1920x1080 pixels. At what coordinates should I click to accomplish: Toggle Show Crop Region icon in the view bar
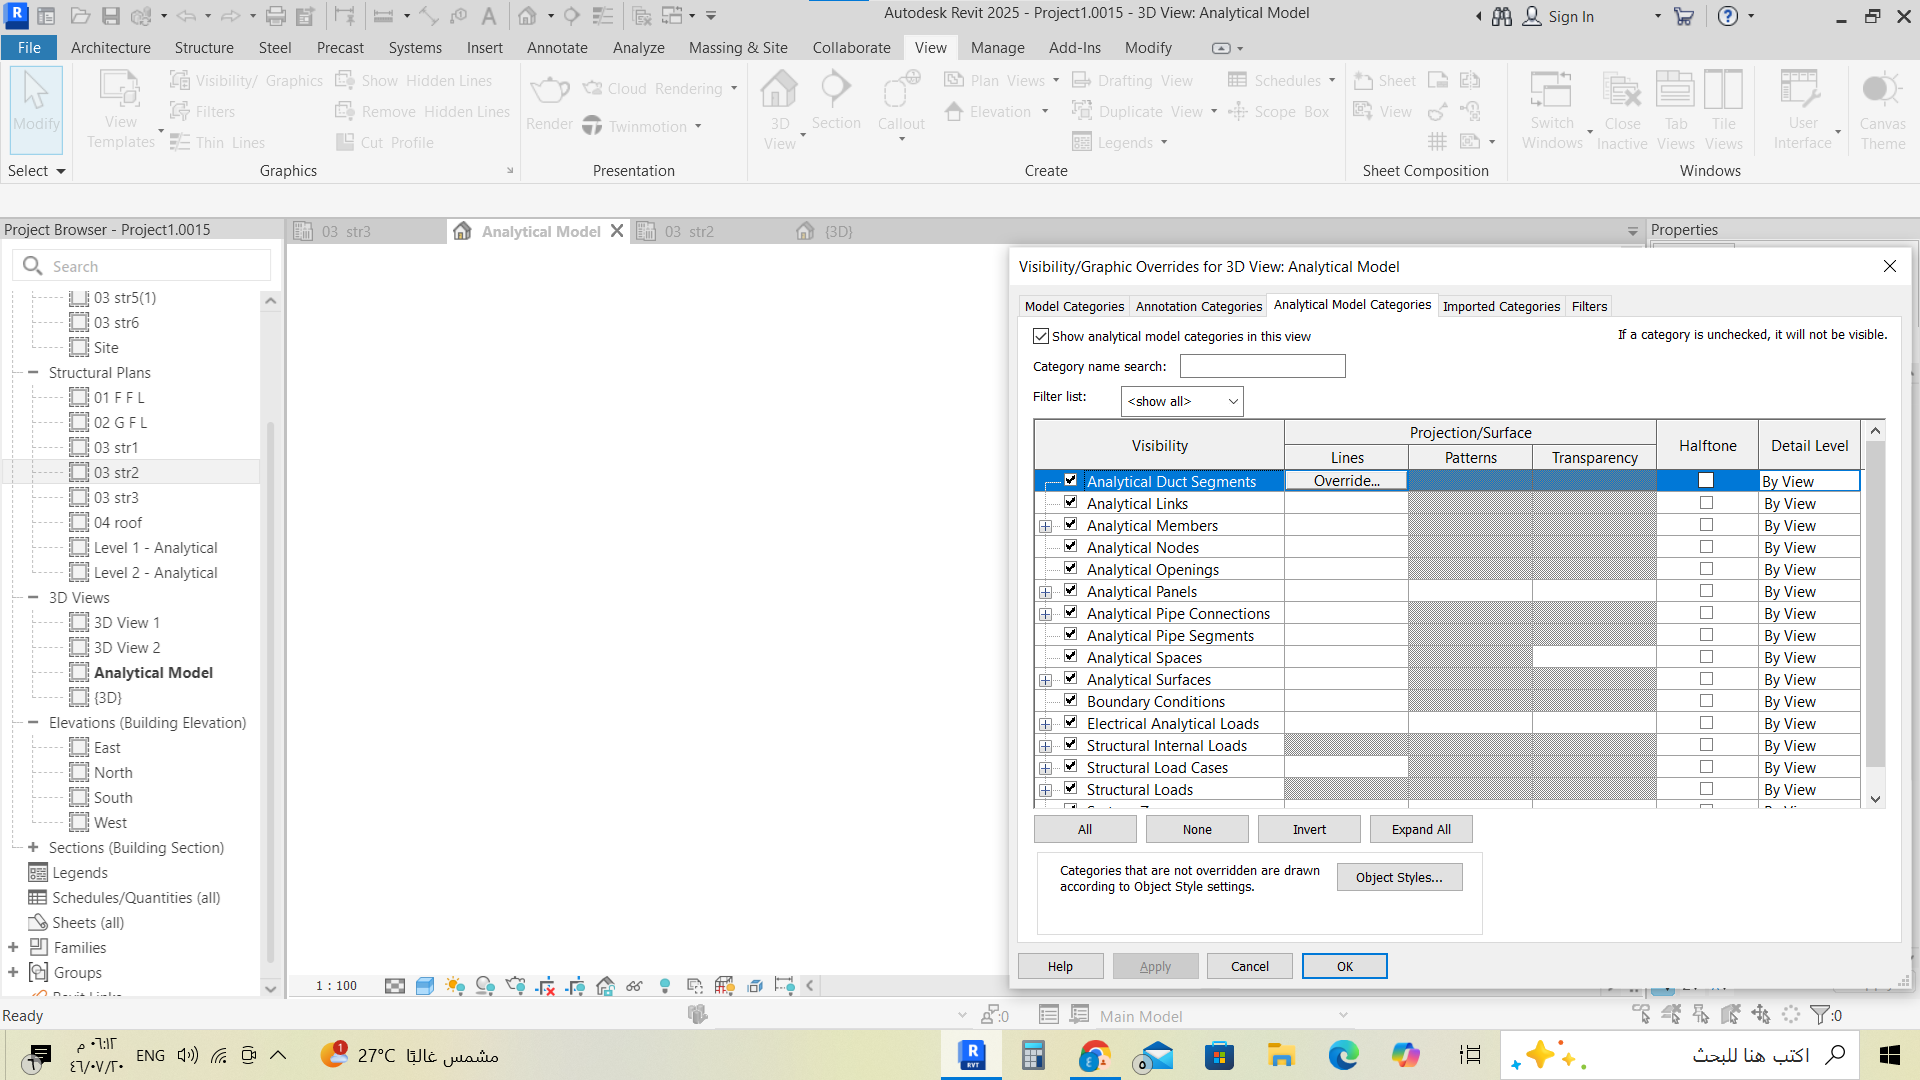575,986
